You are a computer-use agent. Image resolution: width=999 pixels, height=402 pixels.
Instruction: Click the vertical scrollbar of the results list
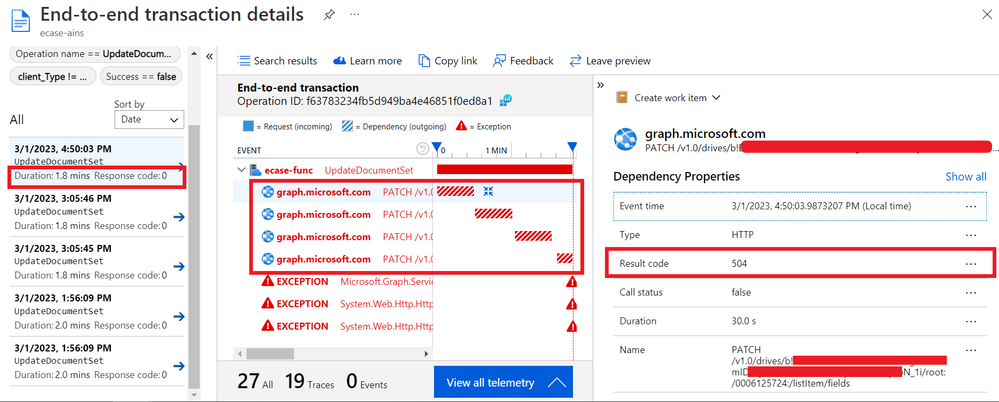194,257
